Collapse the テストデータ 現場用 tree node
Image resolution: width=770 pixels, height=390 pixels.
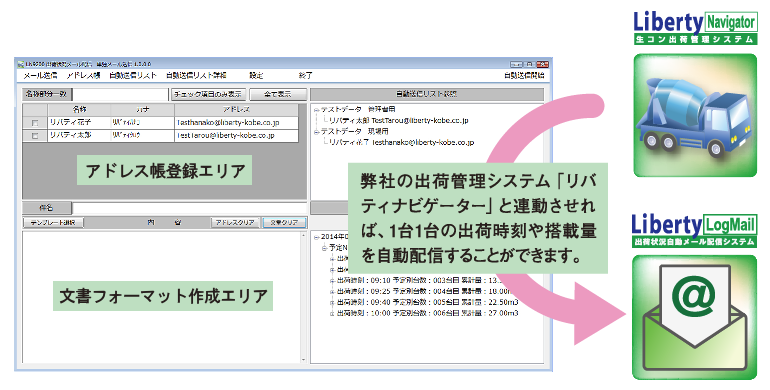tap(317, 132)
